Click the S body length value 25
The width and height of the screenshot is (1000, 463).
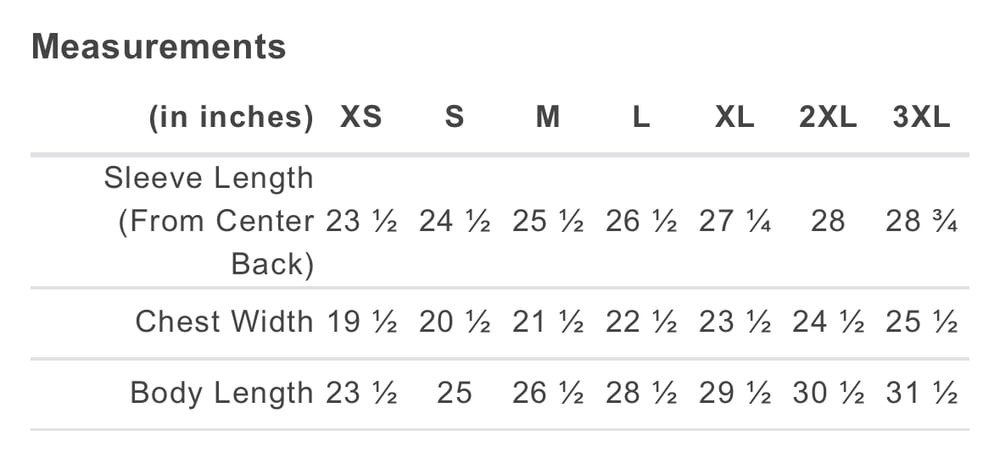454,393
